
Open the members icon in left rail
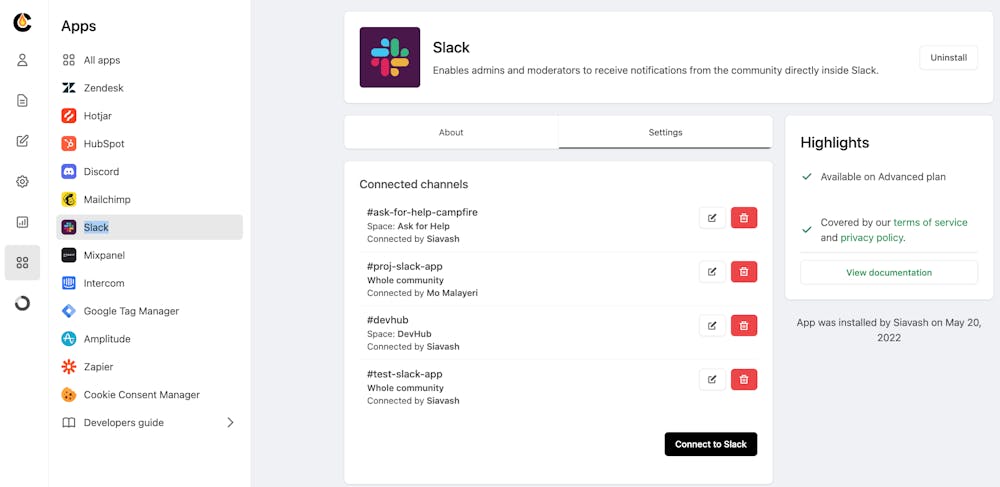point(22,60)
